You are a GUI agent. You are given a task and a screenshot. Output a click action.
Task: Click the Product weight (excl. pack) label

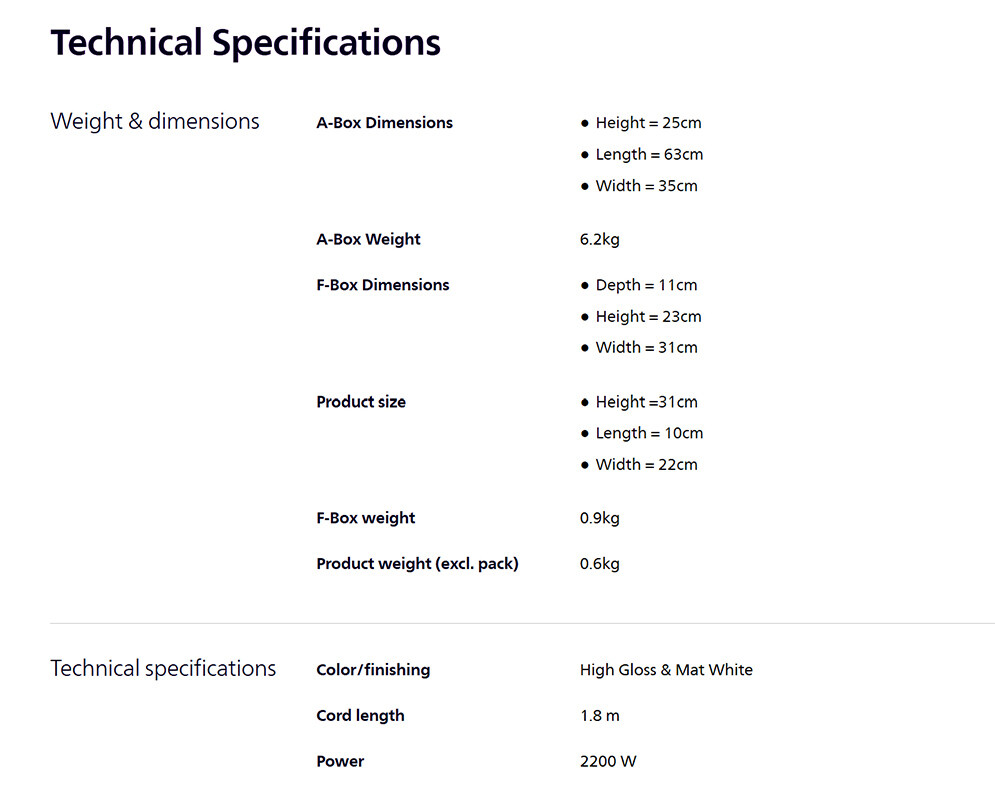(417, 564)
